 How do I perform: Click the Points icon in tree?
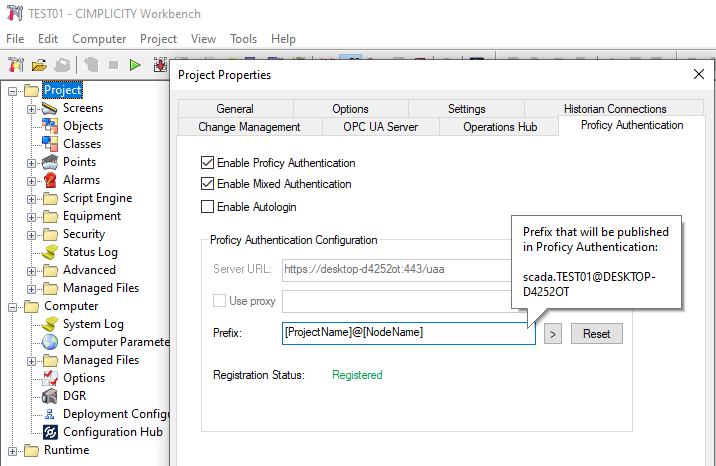tap(50, 162)
